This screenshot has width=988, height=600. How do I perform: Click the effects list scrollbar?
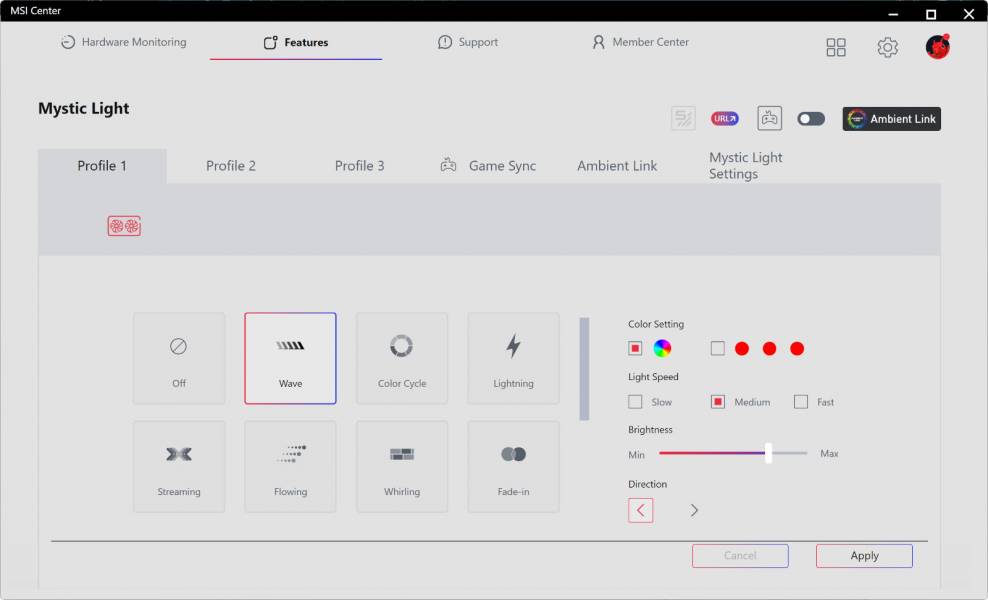tap(584, 368)
